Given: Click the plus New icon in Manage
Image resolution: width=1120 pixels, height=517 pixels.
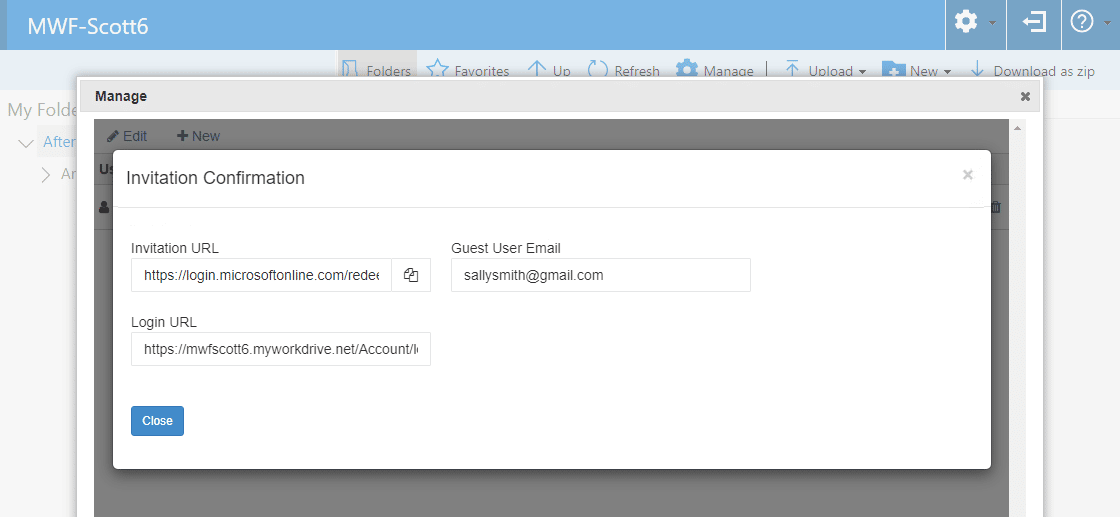Looking at the screenshot, I should point(183,136).
